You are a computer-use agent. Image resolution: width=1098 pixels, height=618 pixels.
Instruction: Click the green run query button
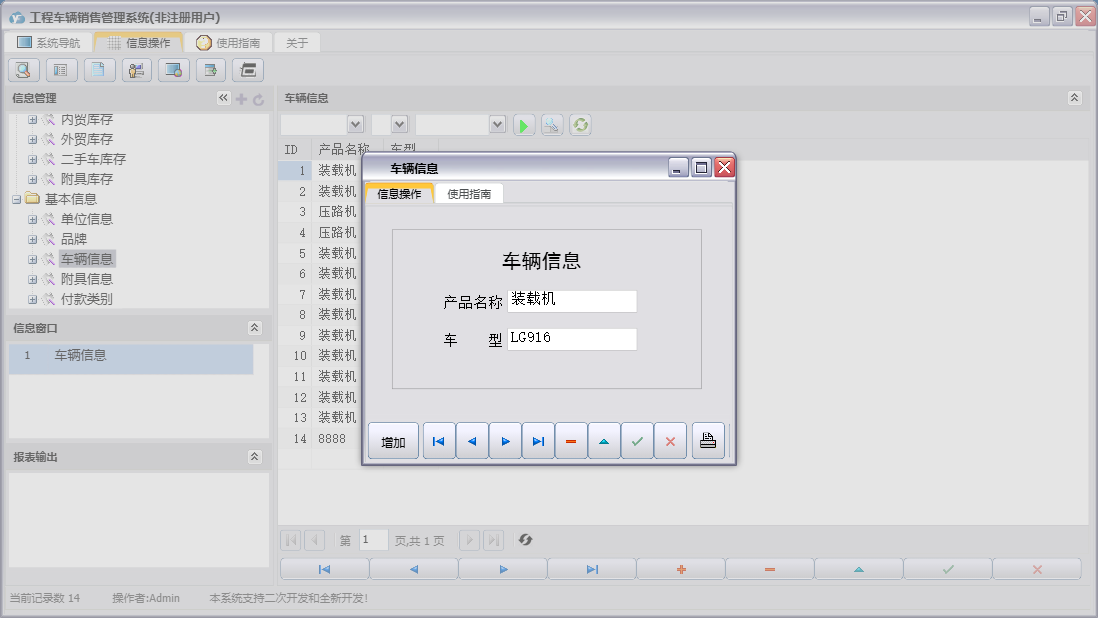[x=524, y=125]
